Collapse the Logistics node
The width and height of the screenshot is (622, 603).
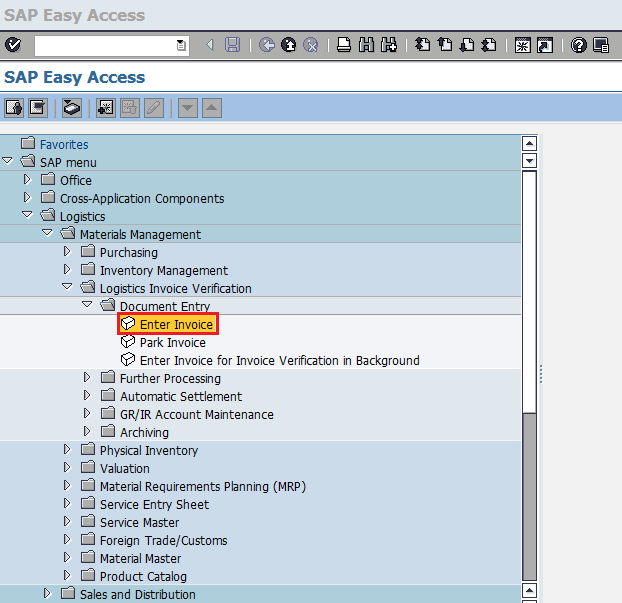(x=27, y=215)
